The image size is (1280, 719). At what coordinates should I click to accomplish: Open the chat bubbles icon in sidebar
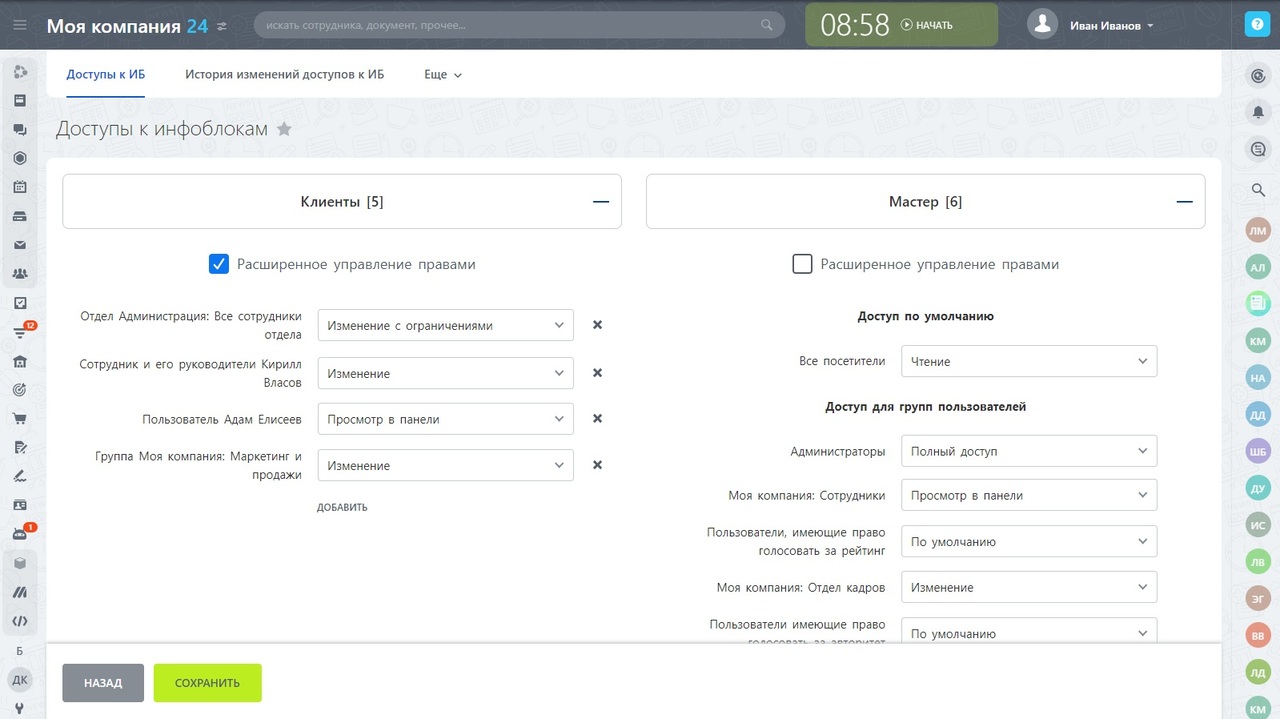click(x=20, y=129)
